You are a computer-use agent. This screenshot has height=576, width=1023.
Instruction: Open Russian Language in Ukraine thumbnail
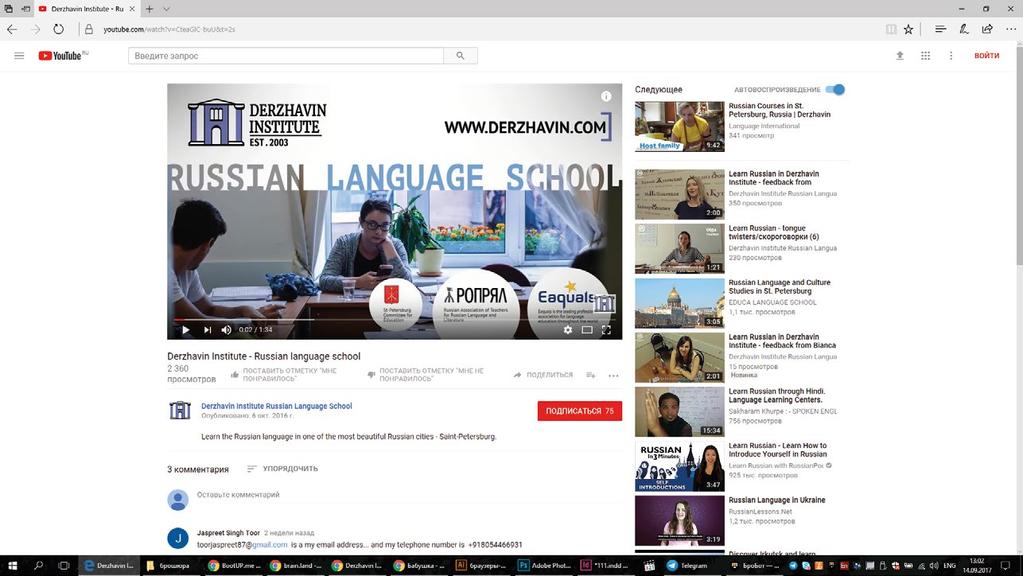[679, 521]
